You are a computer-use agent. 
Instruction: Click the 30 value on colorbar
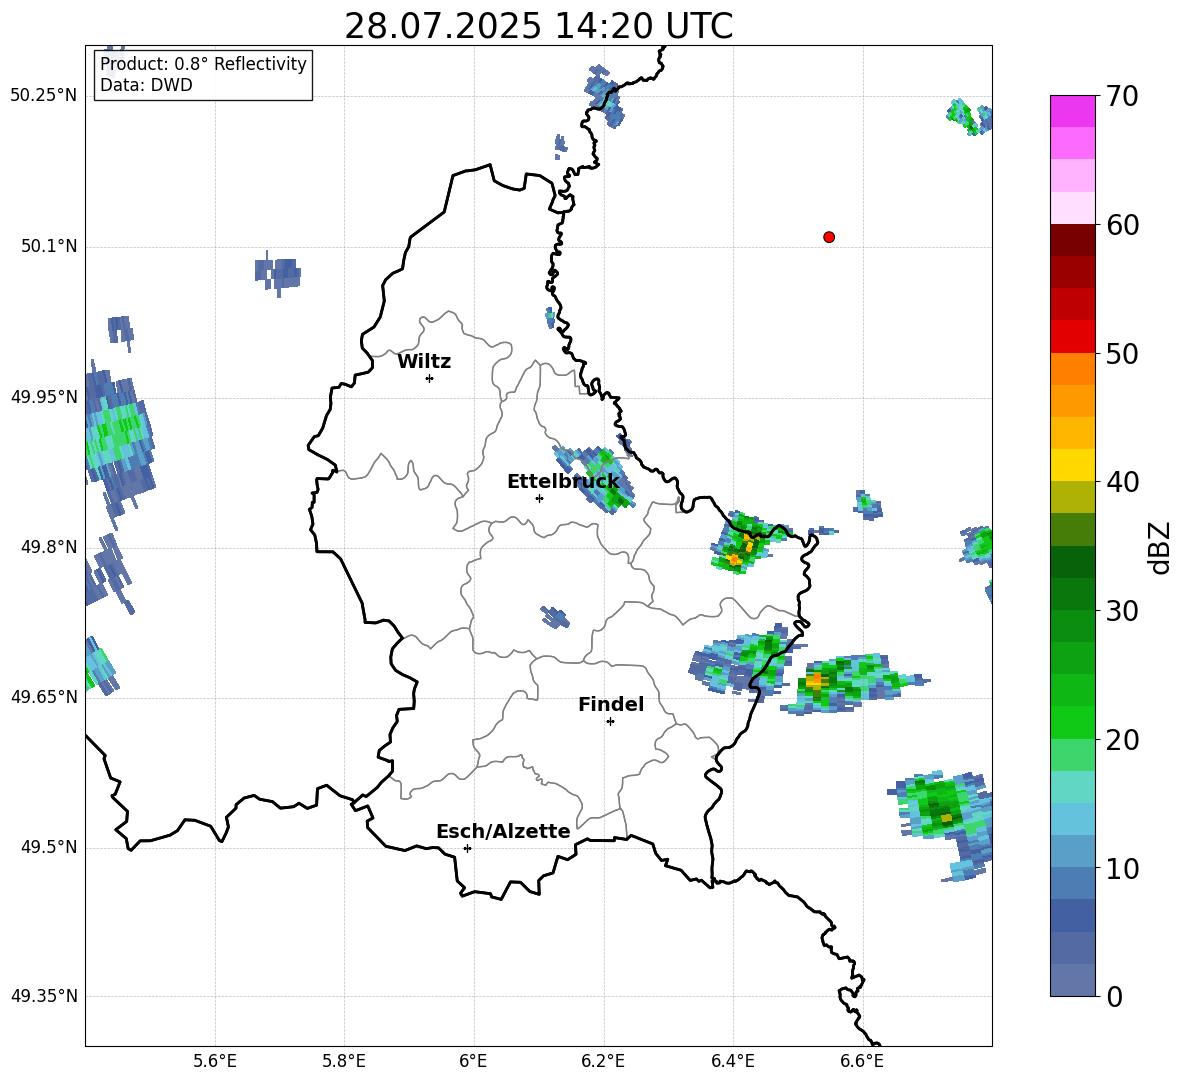[1121, 611]
